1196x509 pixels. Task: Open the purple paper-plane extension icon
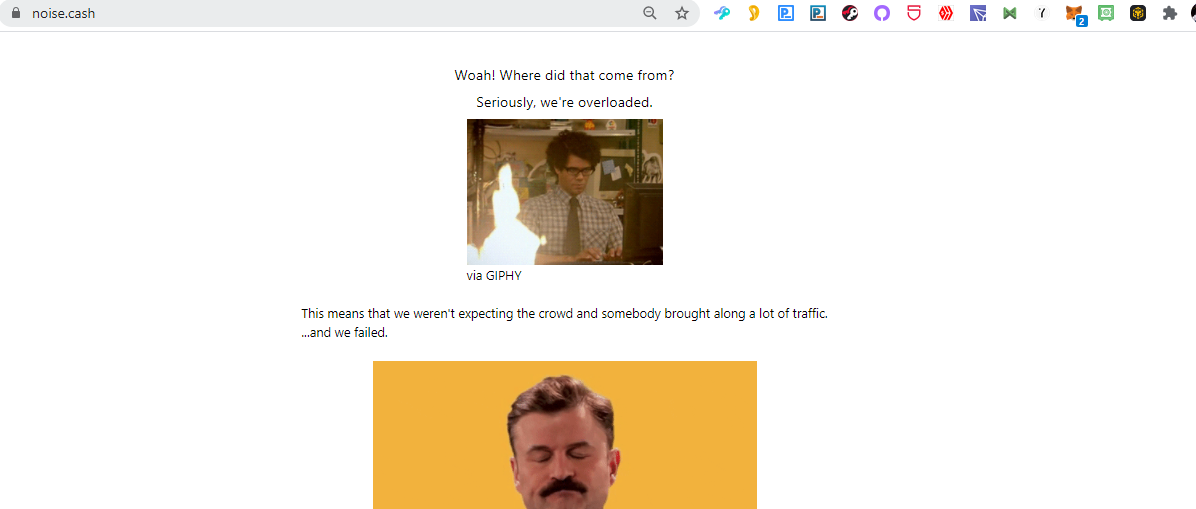pos(978,13)
